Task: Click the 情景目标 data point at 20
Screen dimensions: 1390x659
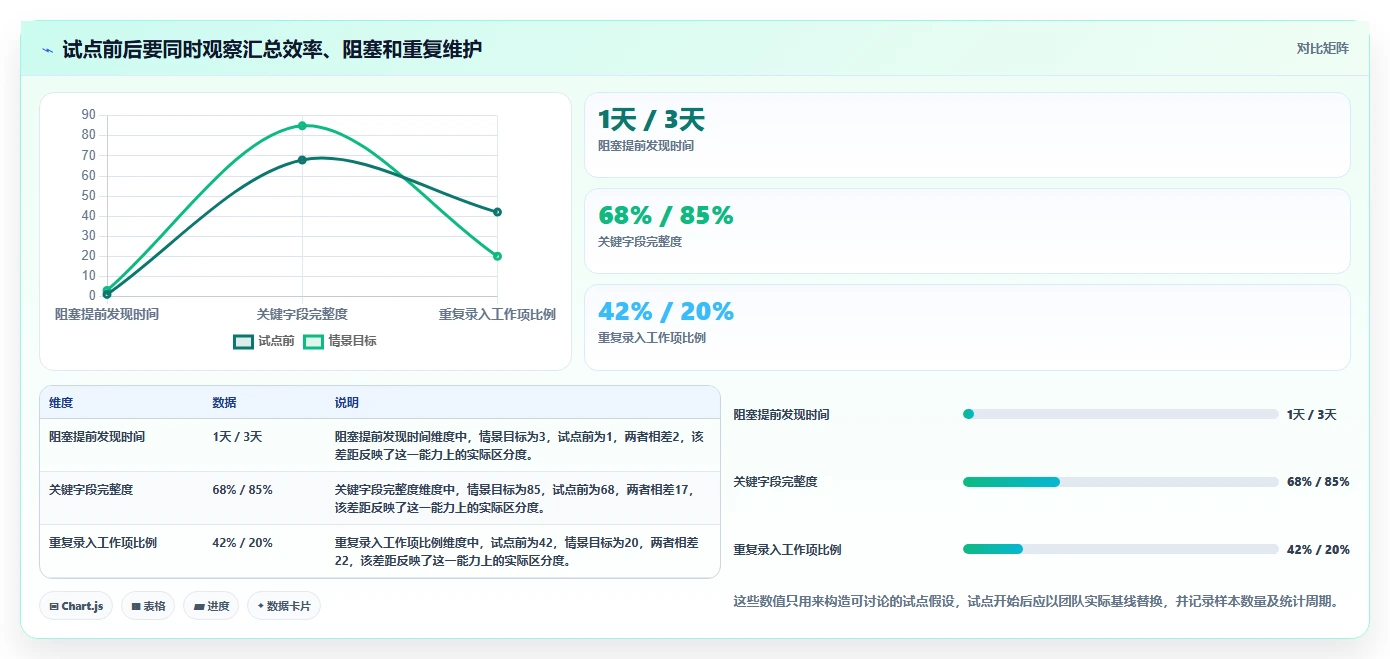Action: (497, 256)
